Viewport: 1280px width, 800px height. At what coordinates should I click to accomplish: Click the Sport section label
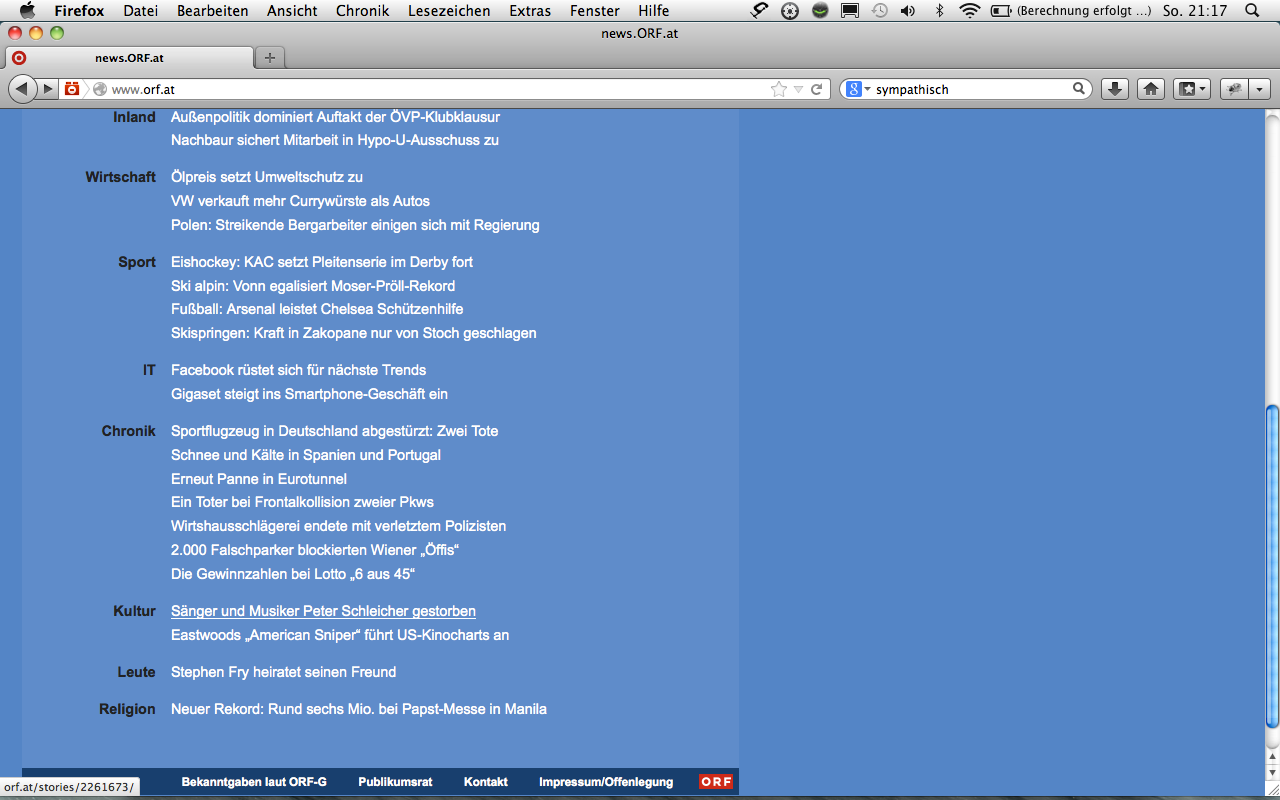[x=137, y=262]
